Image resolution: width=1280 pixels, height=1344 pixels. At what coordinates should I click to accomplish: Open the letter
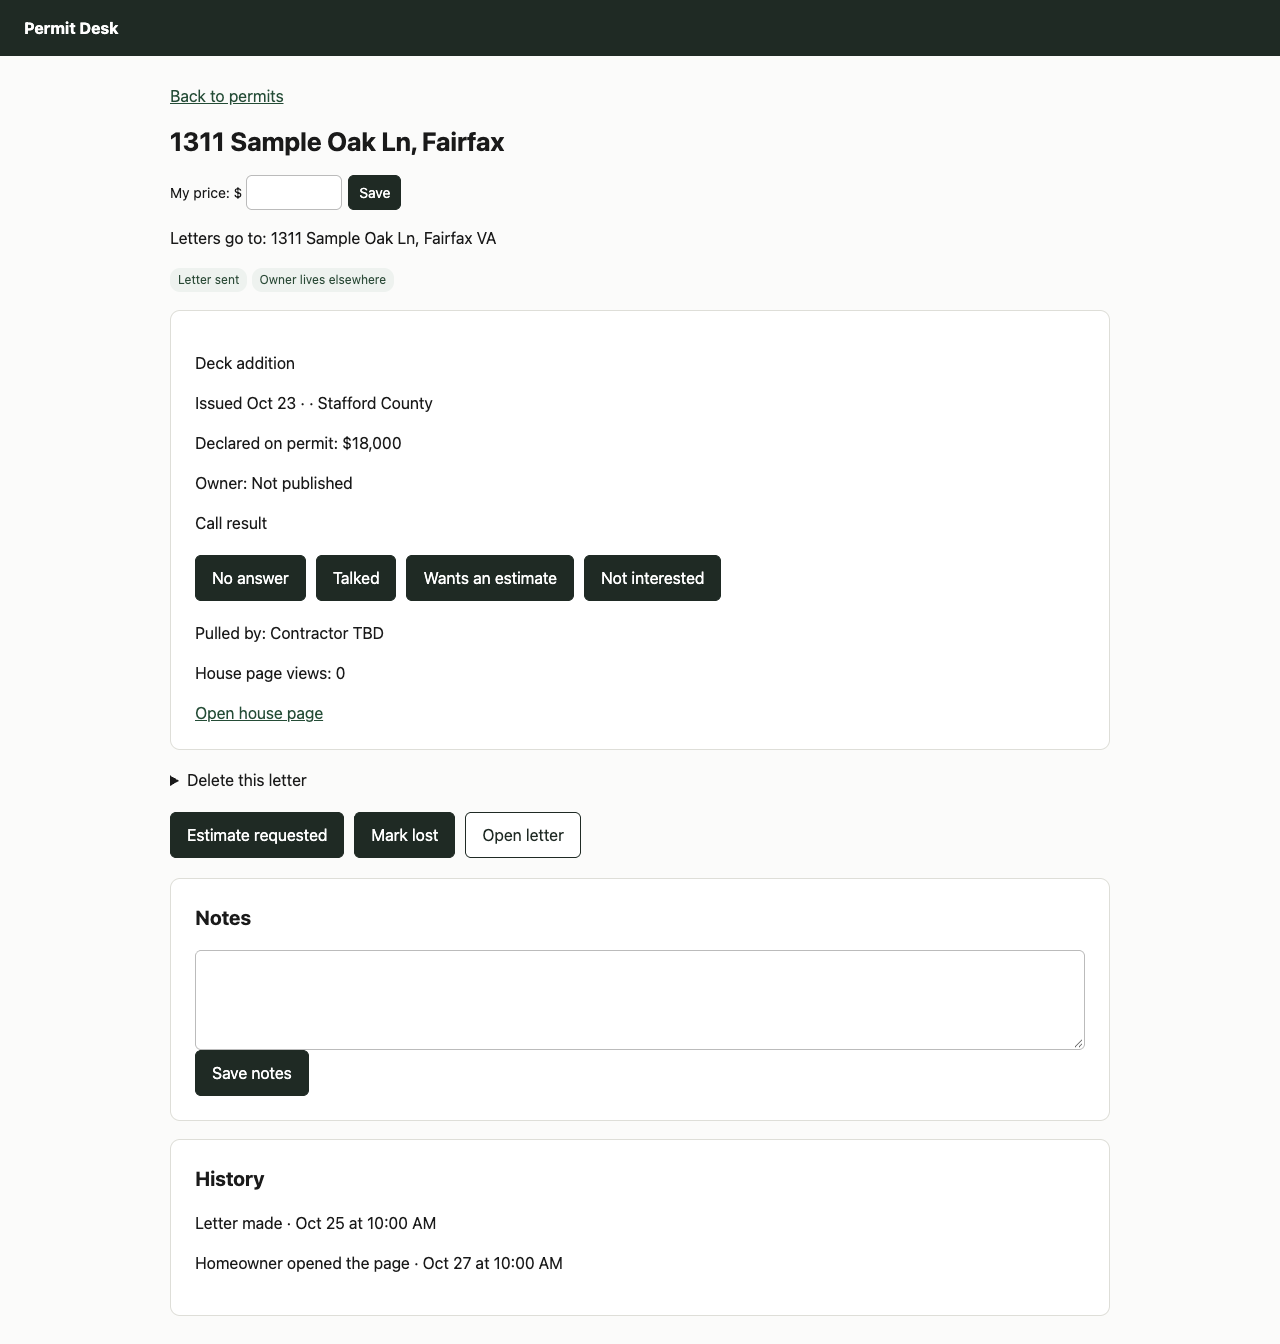click(523, 835)
